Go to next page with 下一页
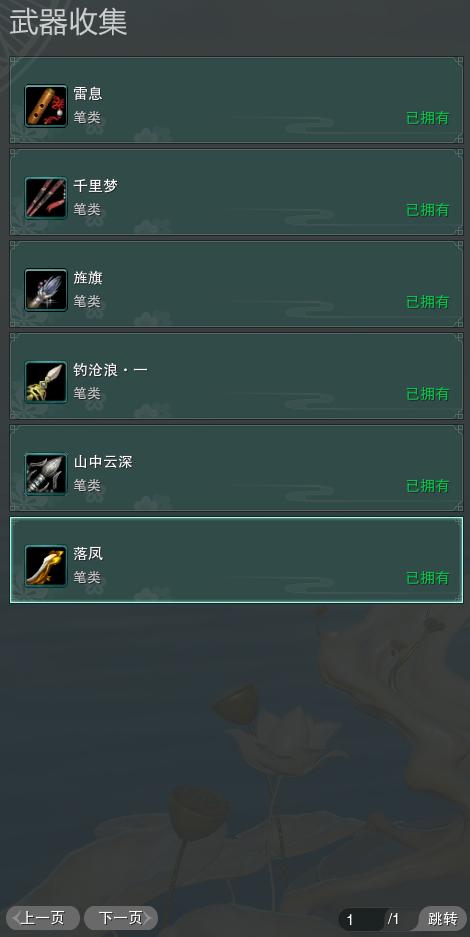Viewport: 470px width, 937px height. (121, 918)
